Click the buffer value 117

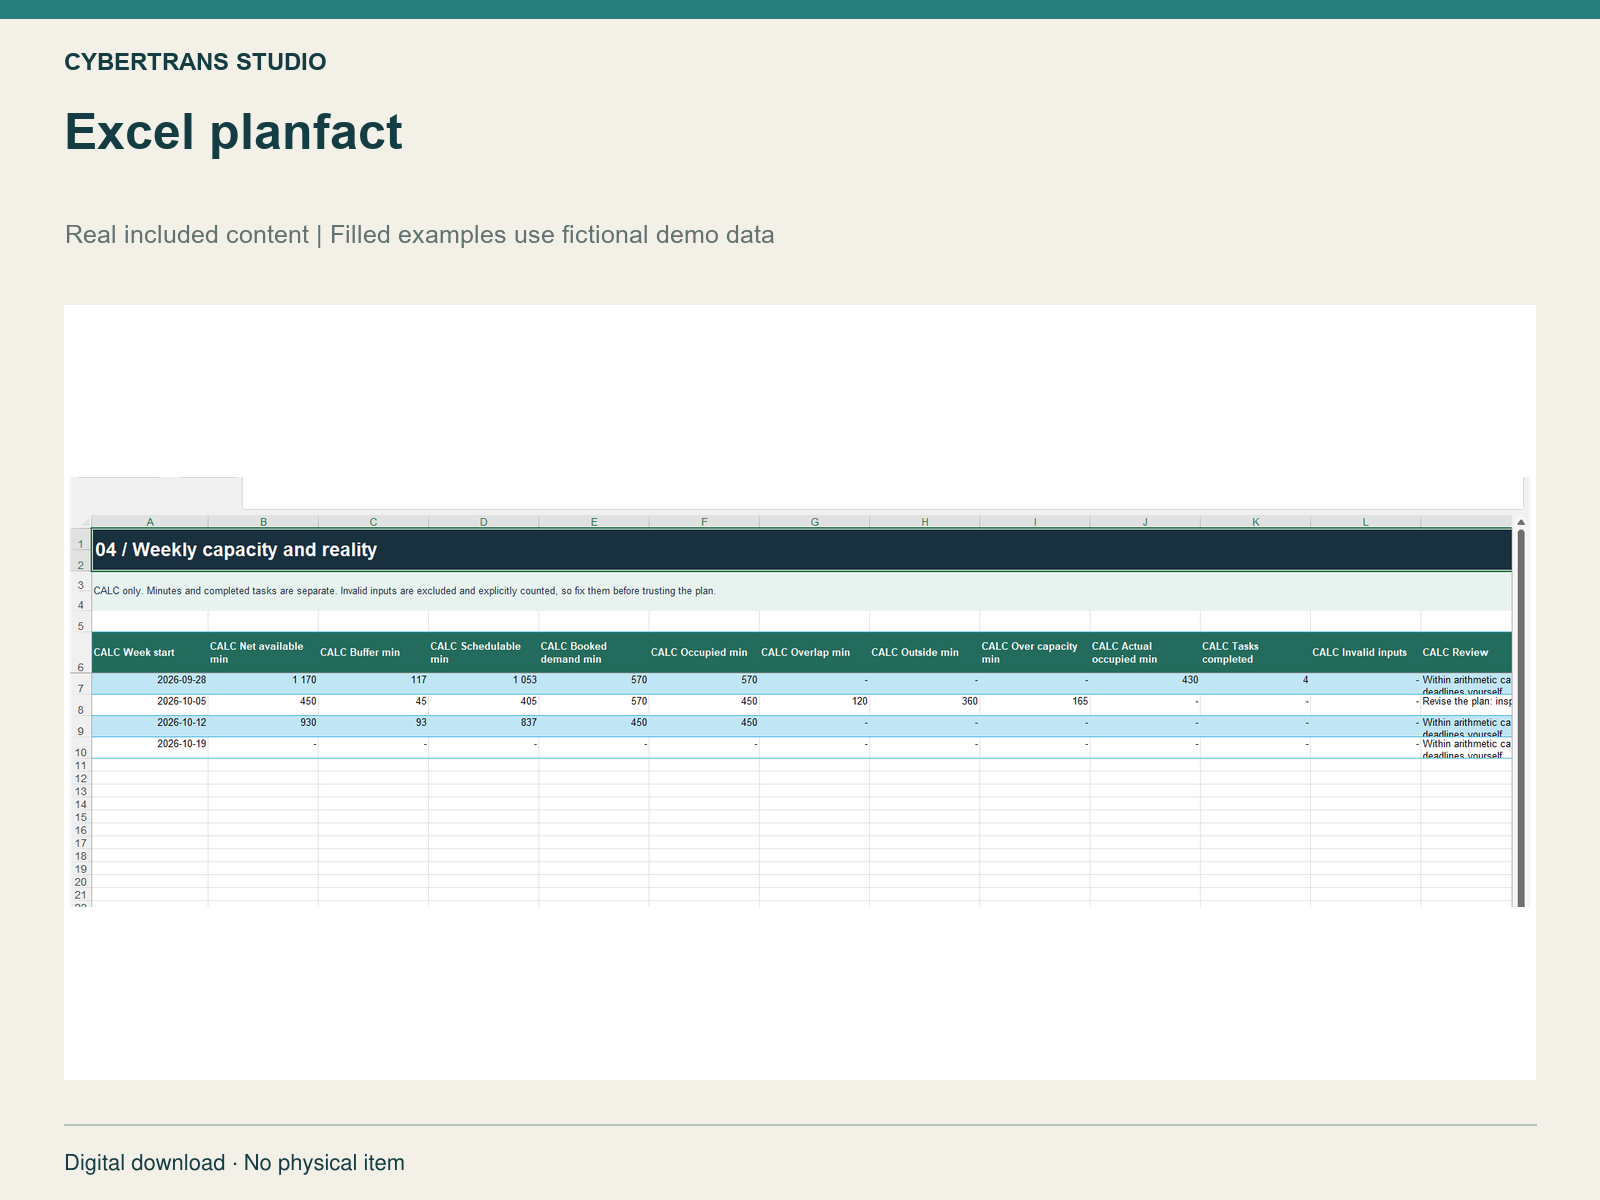374,684
